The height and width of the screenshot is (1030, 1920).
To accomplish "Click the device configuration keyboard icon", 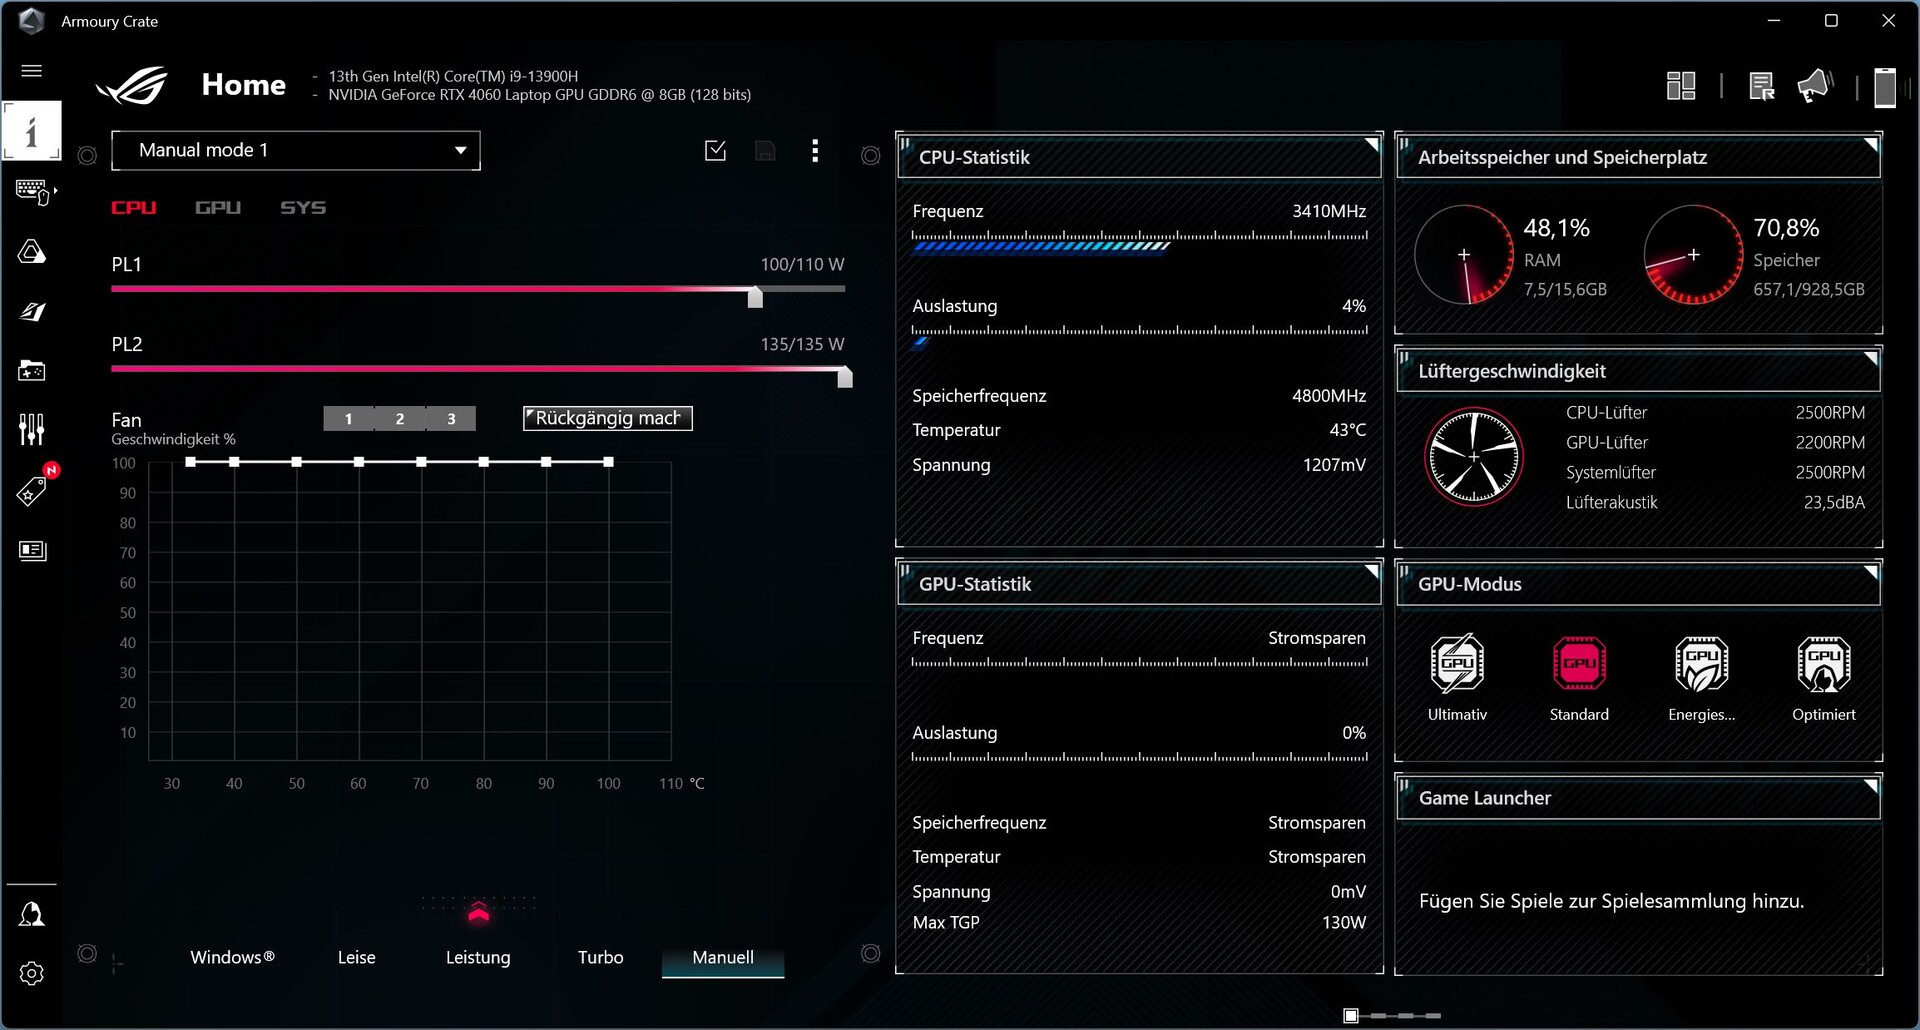I will pyautogui.click(x=33, y=191).
